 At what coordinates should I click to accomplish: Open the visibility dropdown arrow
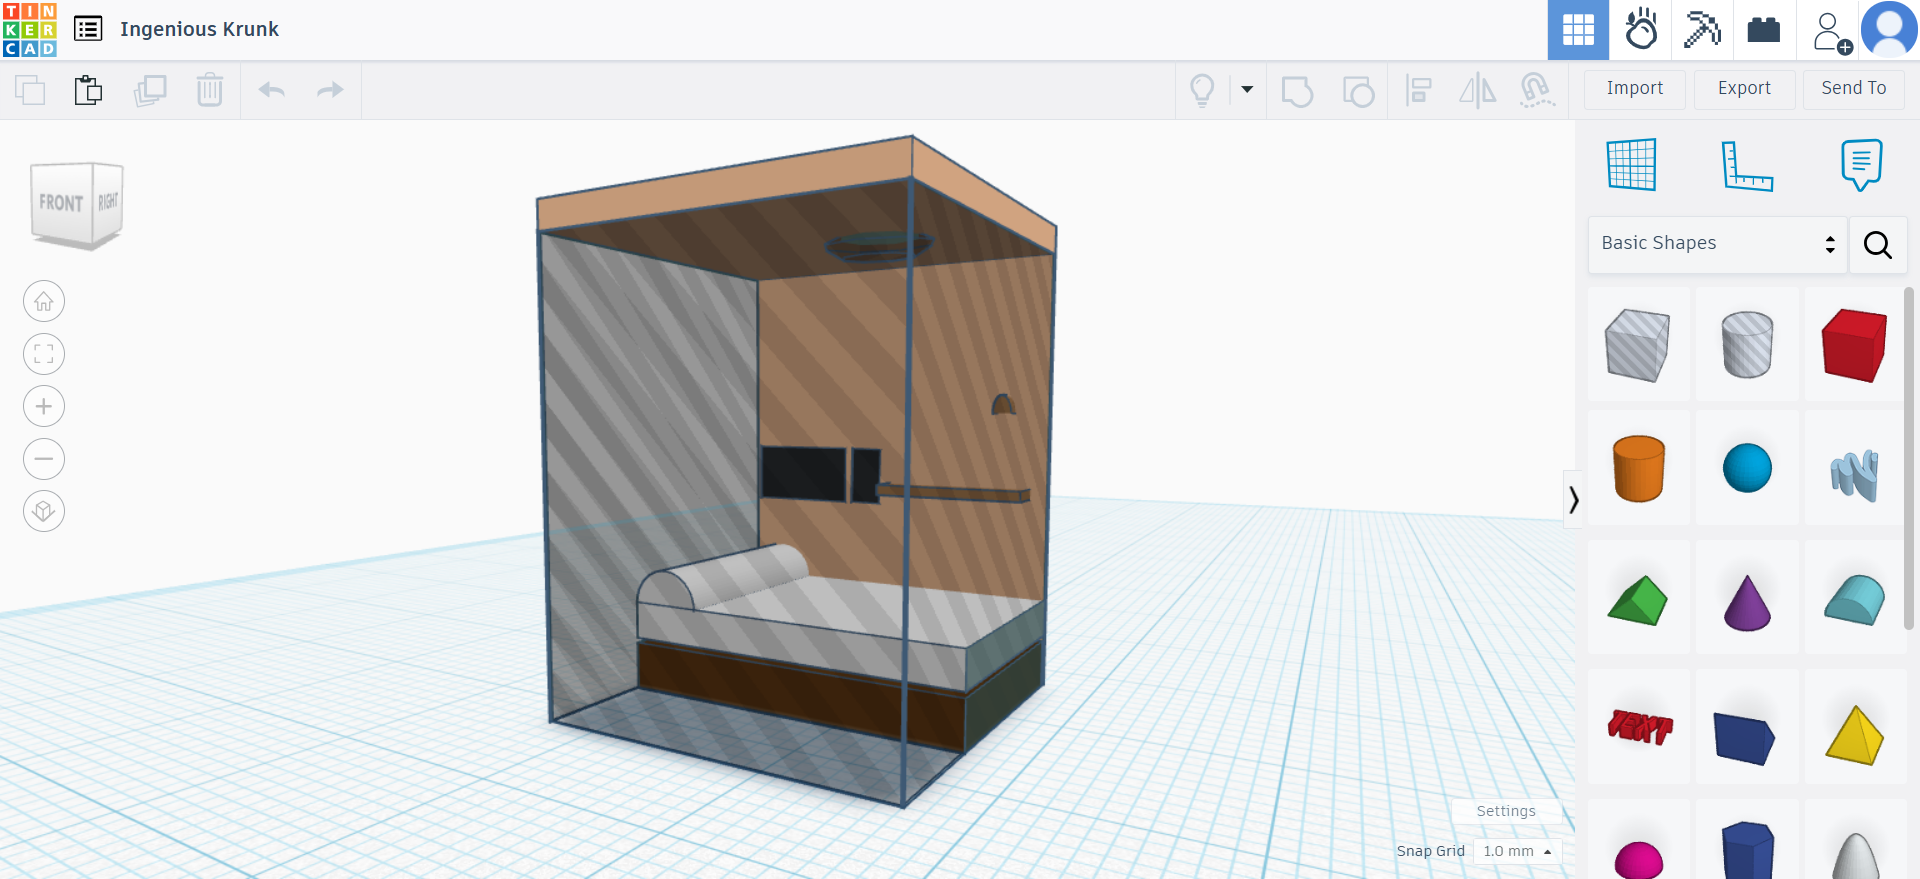click(1247, 89)
